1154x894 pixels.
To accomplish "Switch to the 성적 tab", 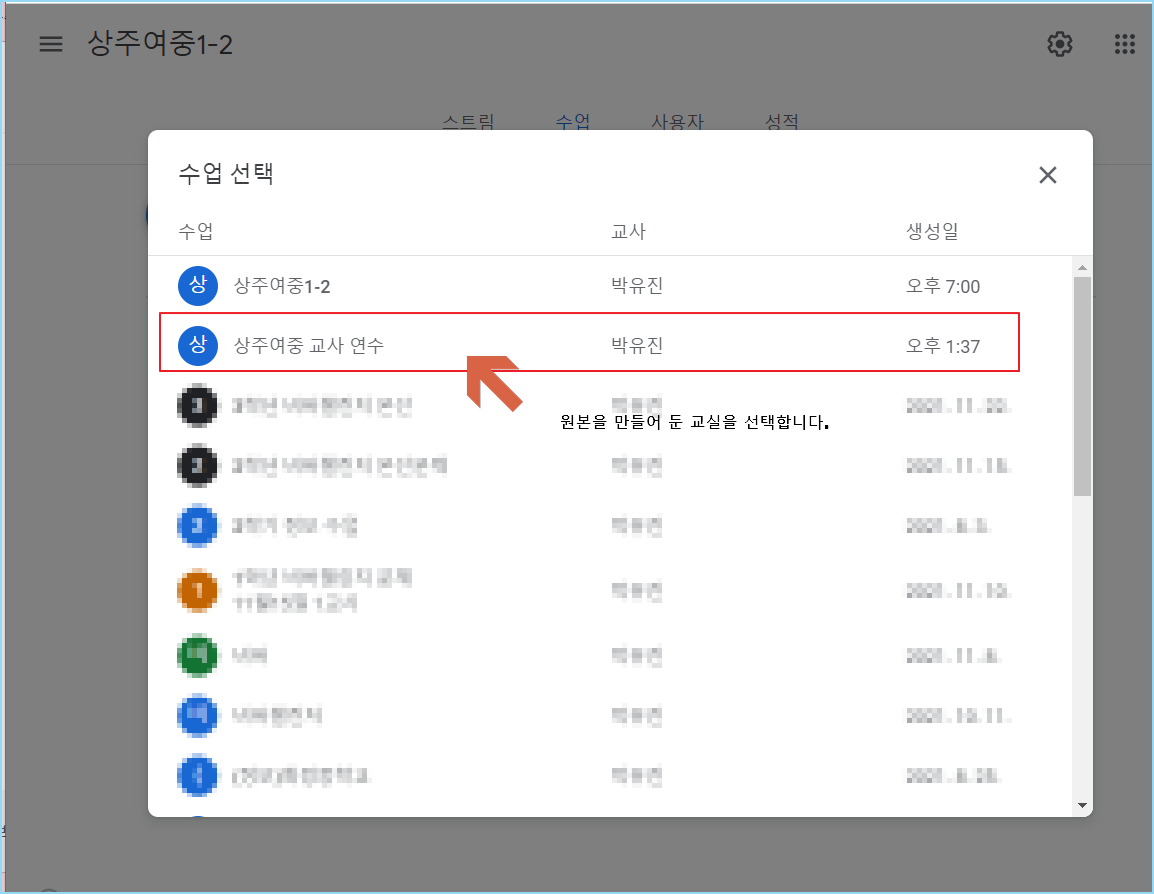I will tap(782, 121).
